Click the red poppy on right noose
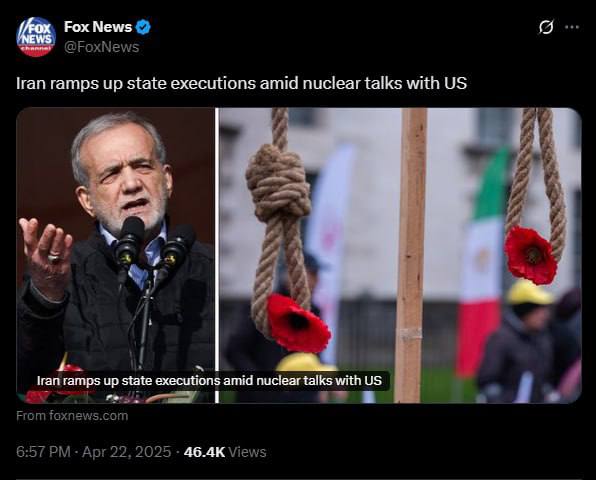Image resolution: width=596 pixels, height=480 pixels. click(x=531, y=255)
